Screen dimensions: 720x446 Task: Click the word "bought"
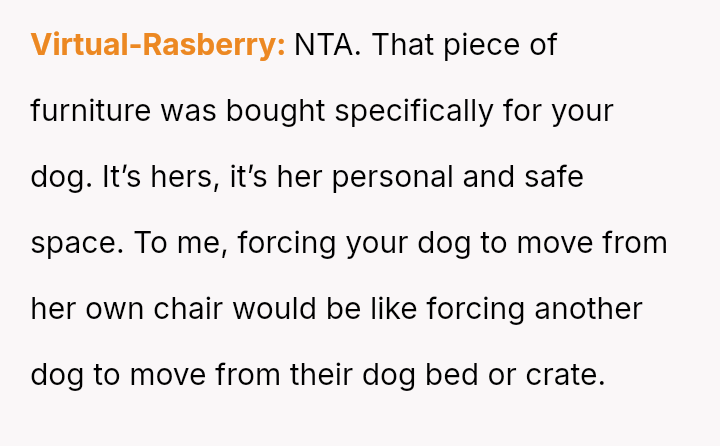point(277,111)
